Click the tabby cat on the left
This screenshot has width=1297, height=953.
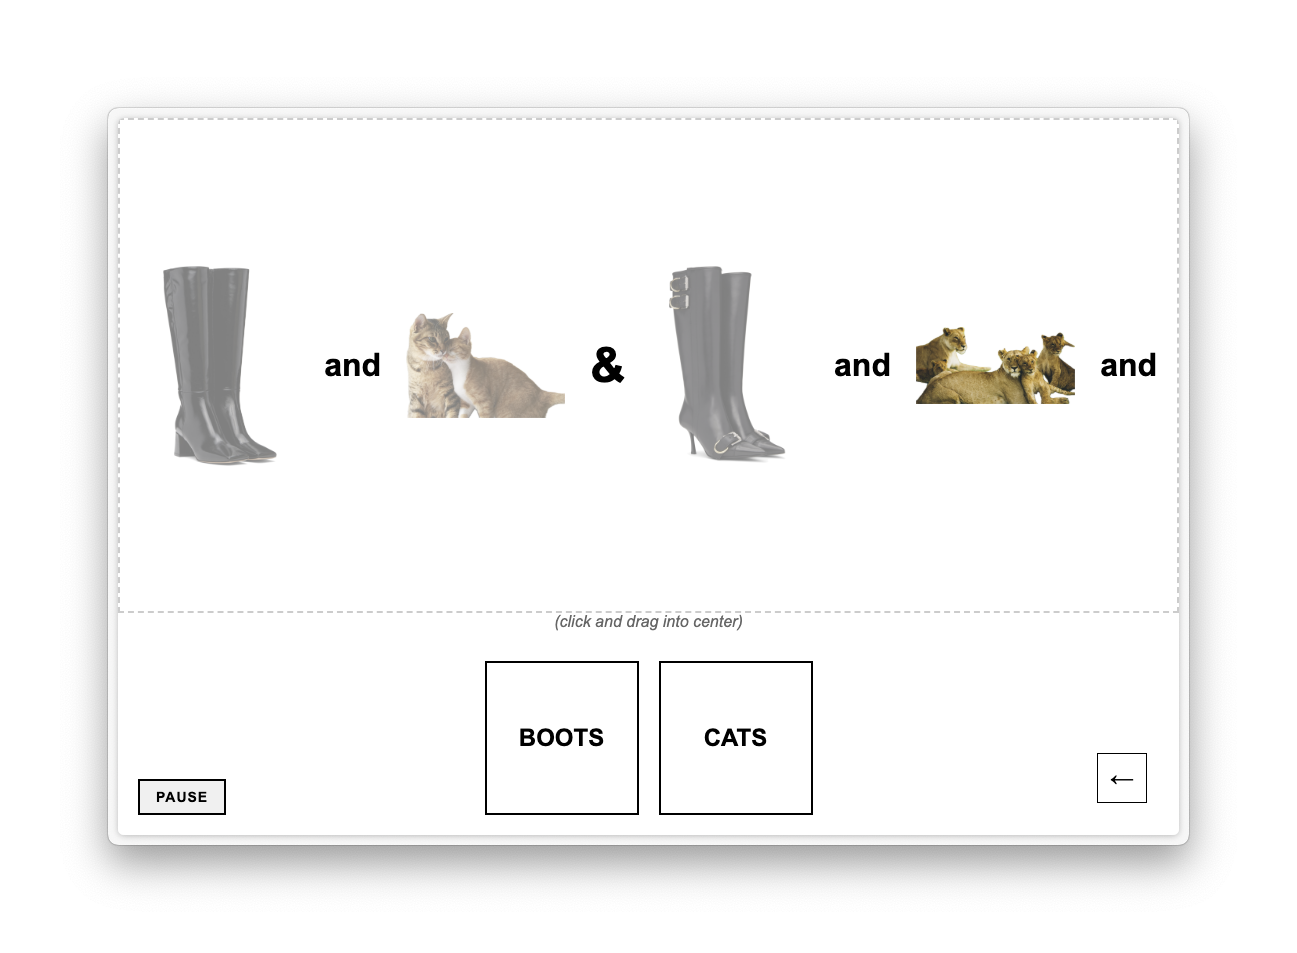point(431,364)
